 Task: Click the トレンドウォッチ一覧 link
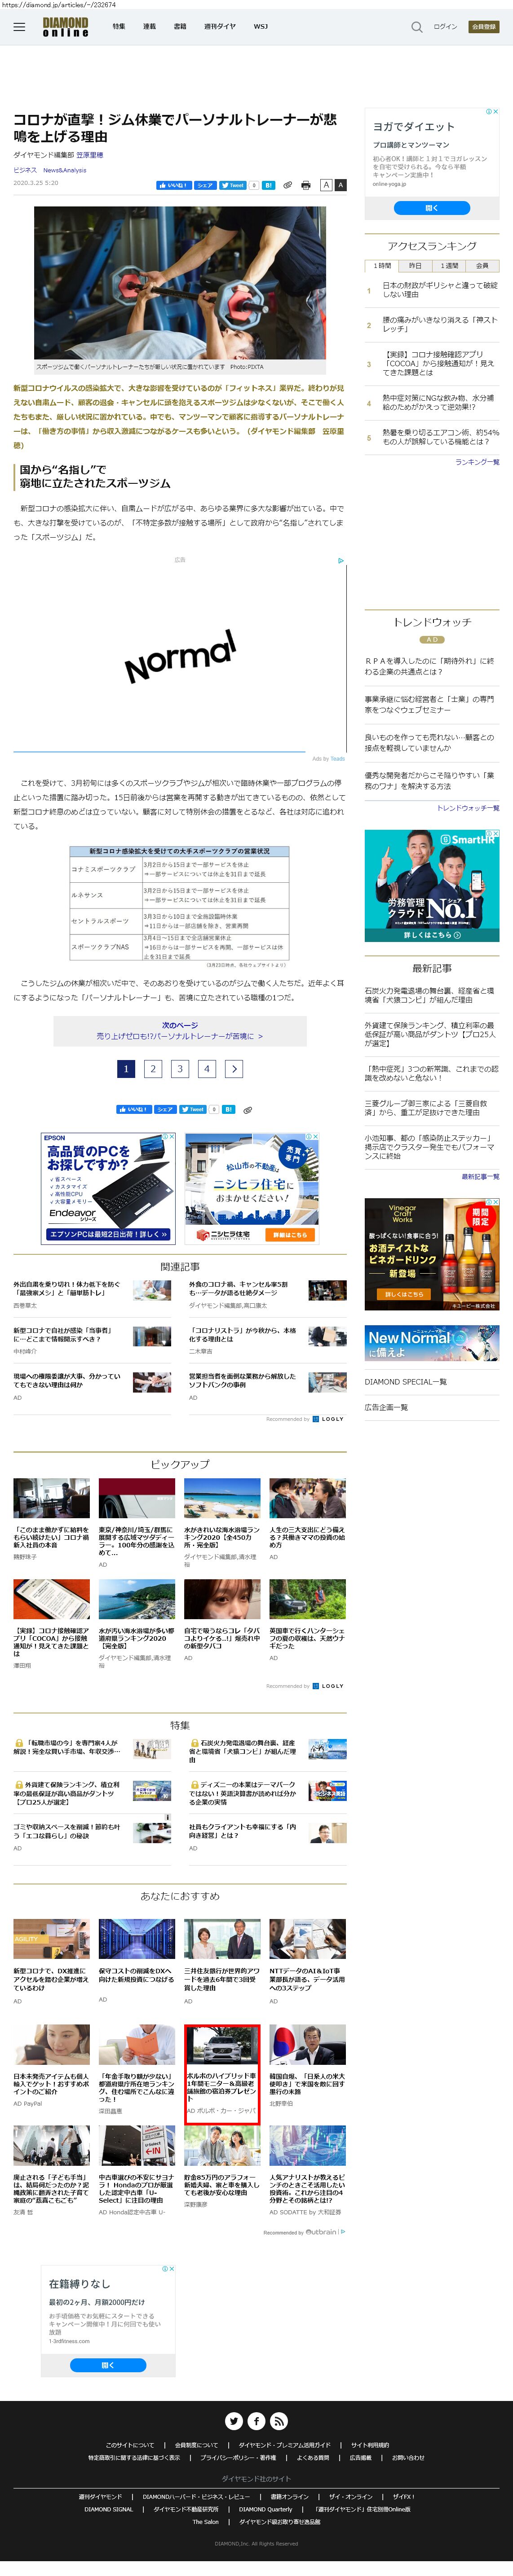tap(468, 808)
